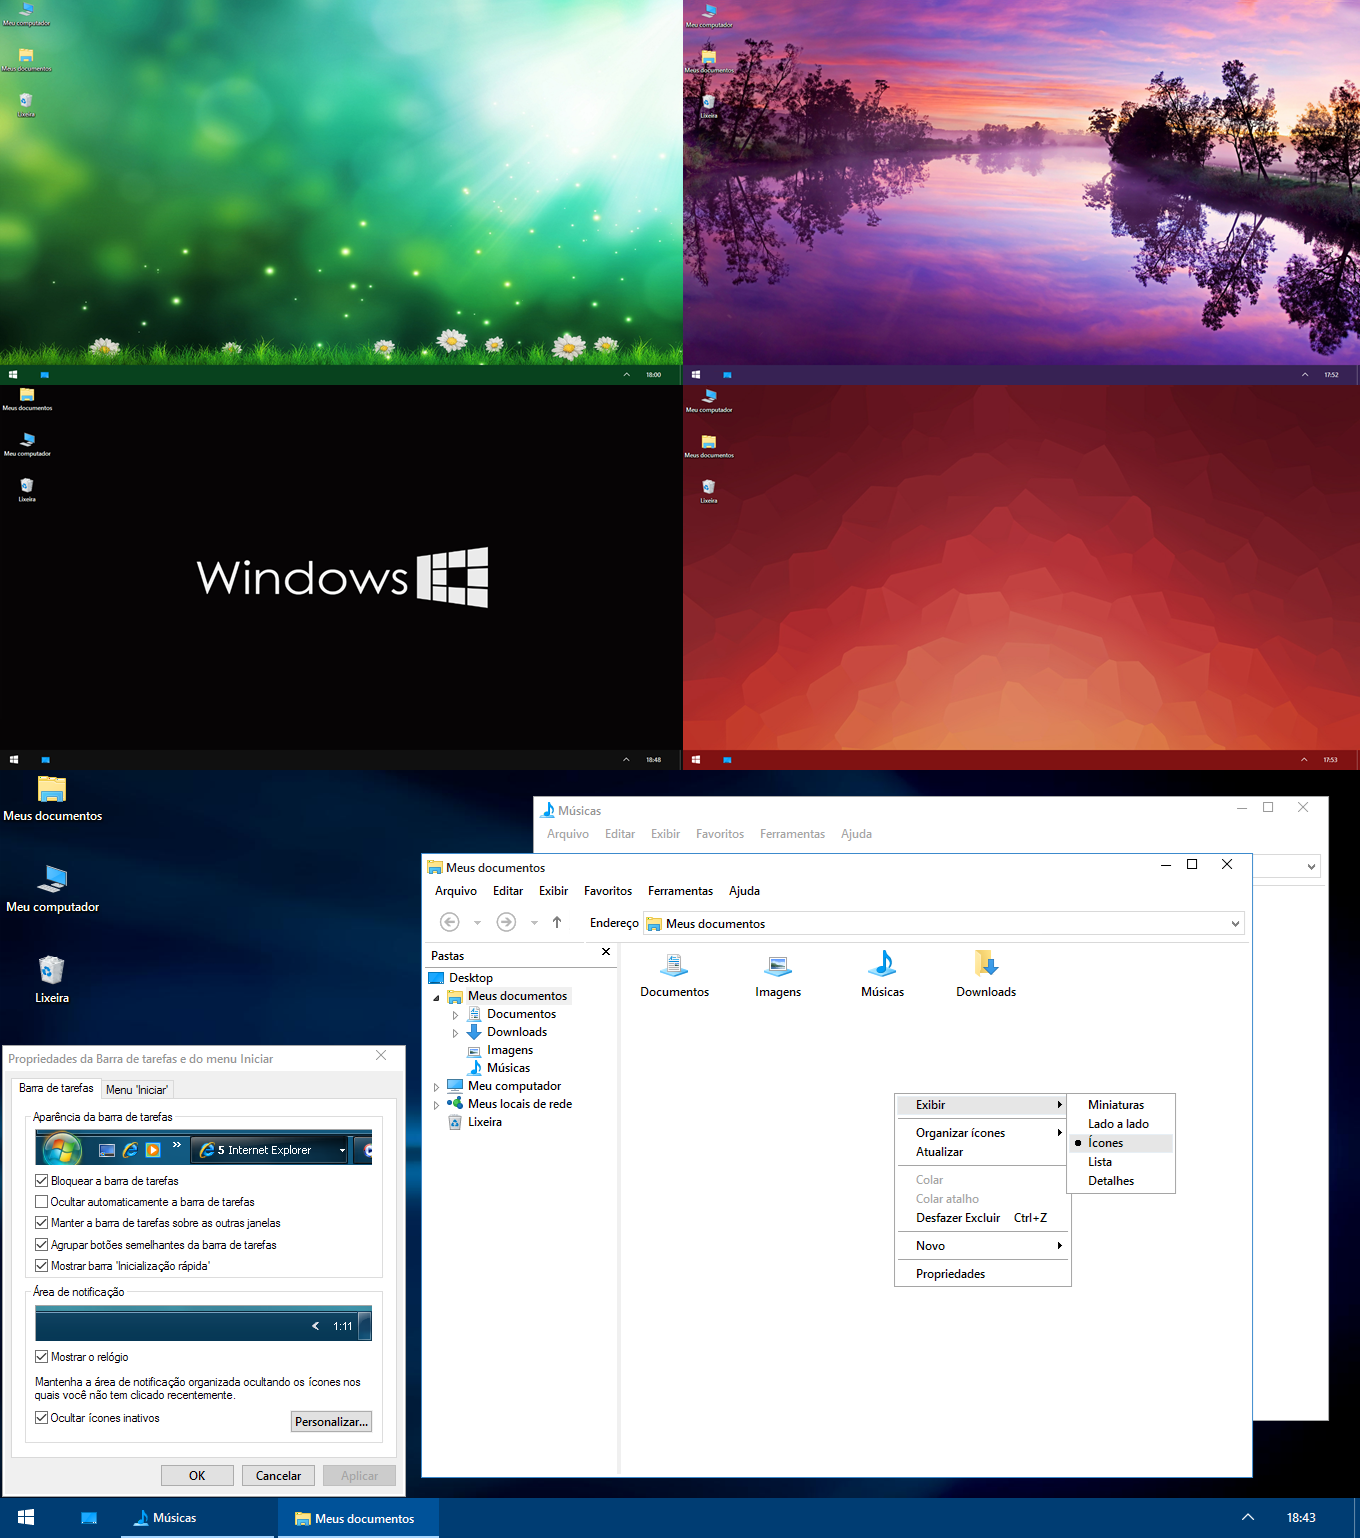1360x1538 pixels.
Task: Open forward button history dropdown arrow
Action: (x=534, y=923)
